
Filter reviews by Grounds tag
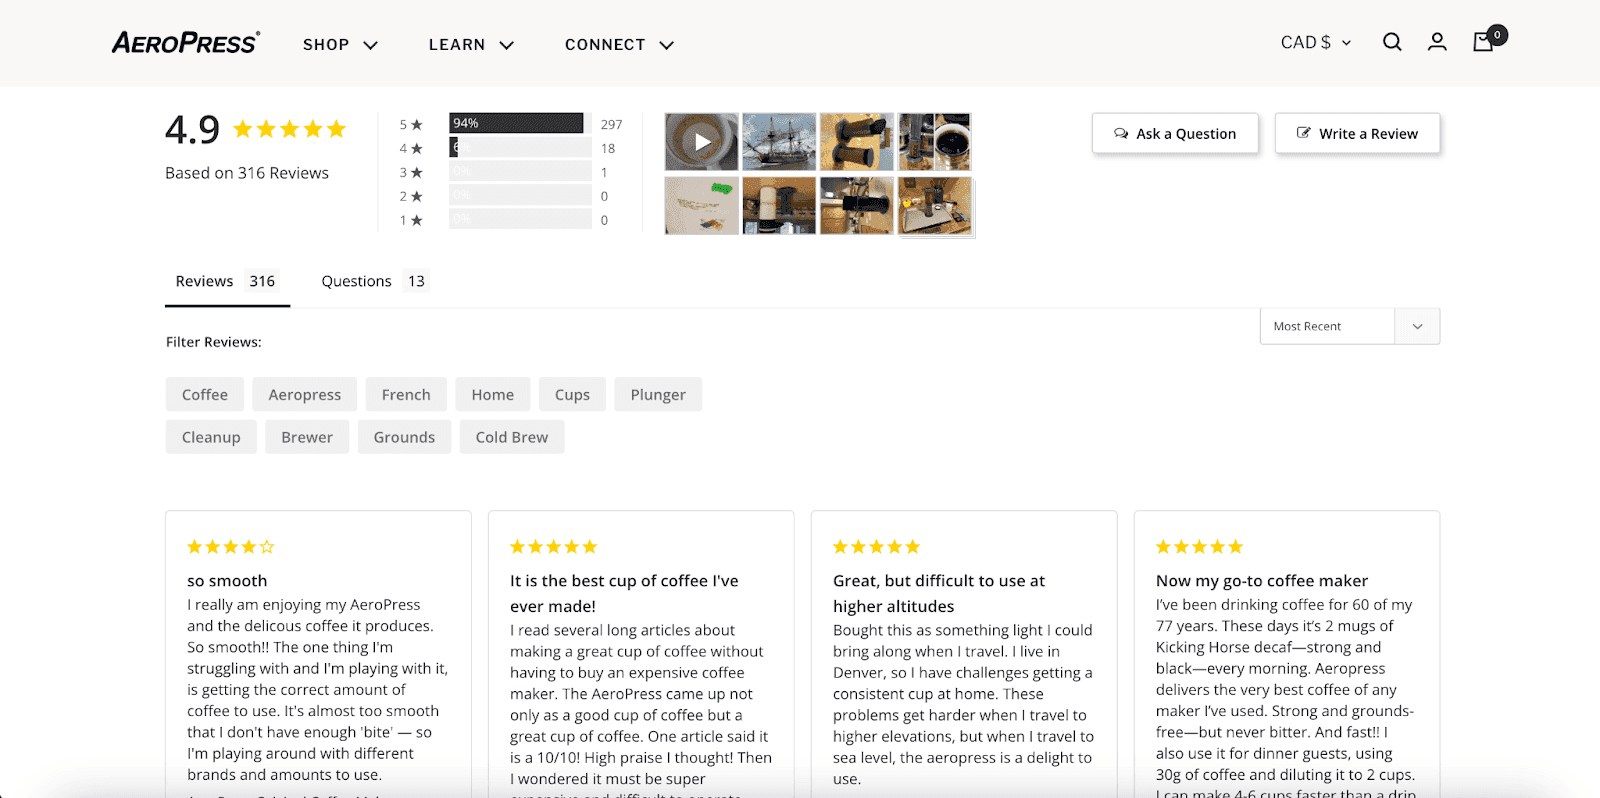404,437
